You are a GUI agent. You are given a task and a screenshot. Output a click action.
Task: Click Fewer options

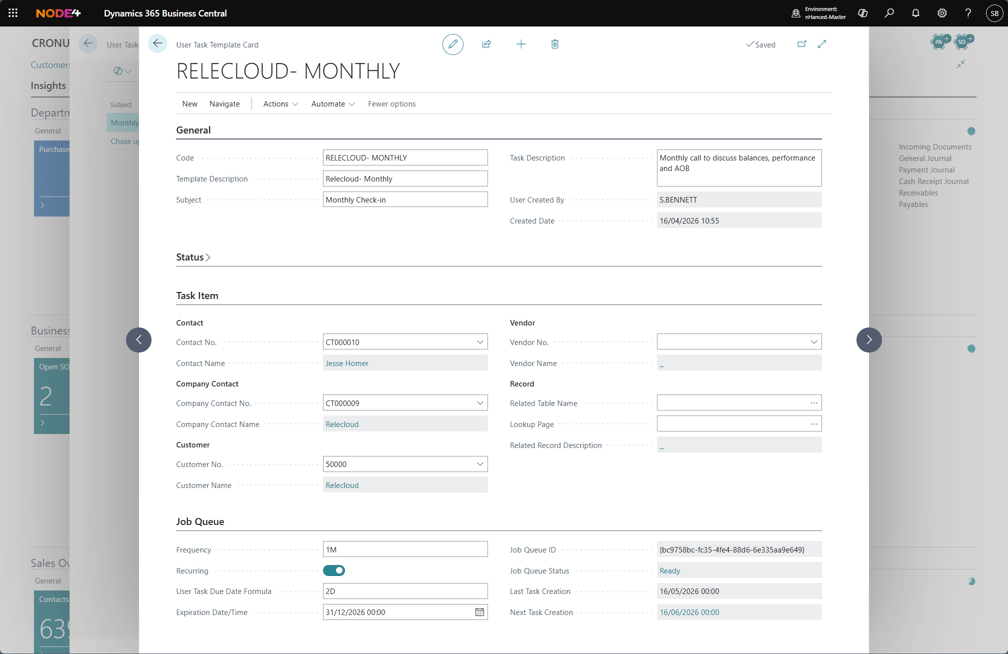point(392,104)
